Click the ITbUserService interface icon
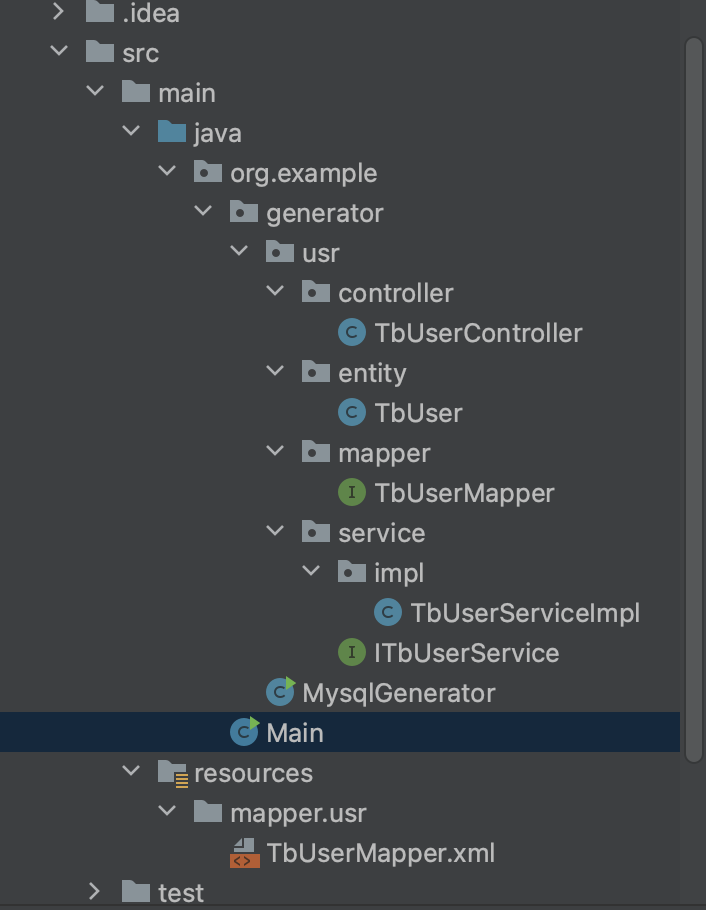The image size is (706, 910). coord(352,653)
